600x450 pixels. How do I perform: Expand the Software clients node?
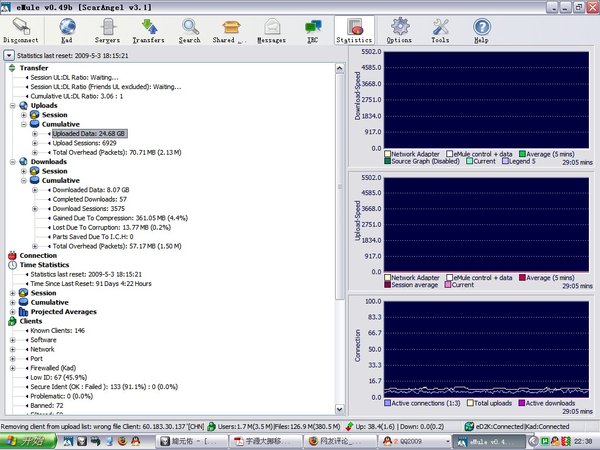12,340
